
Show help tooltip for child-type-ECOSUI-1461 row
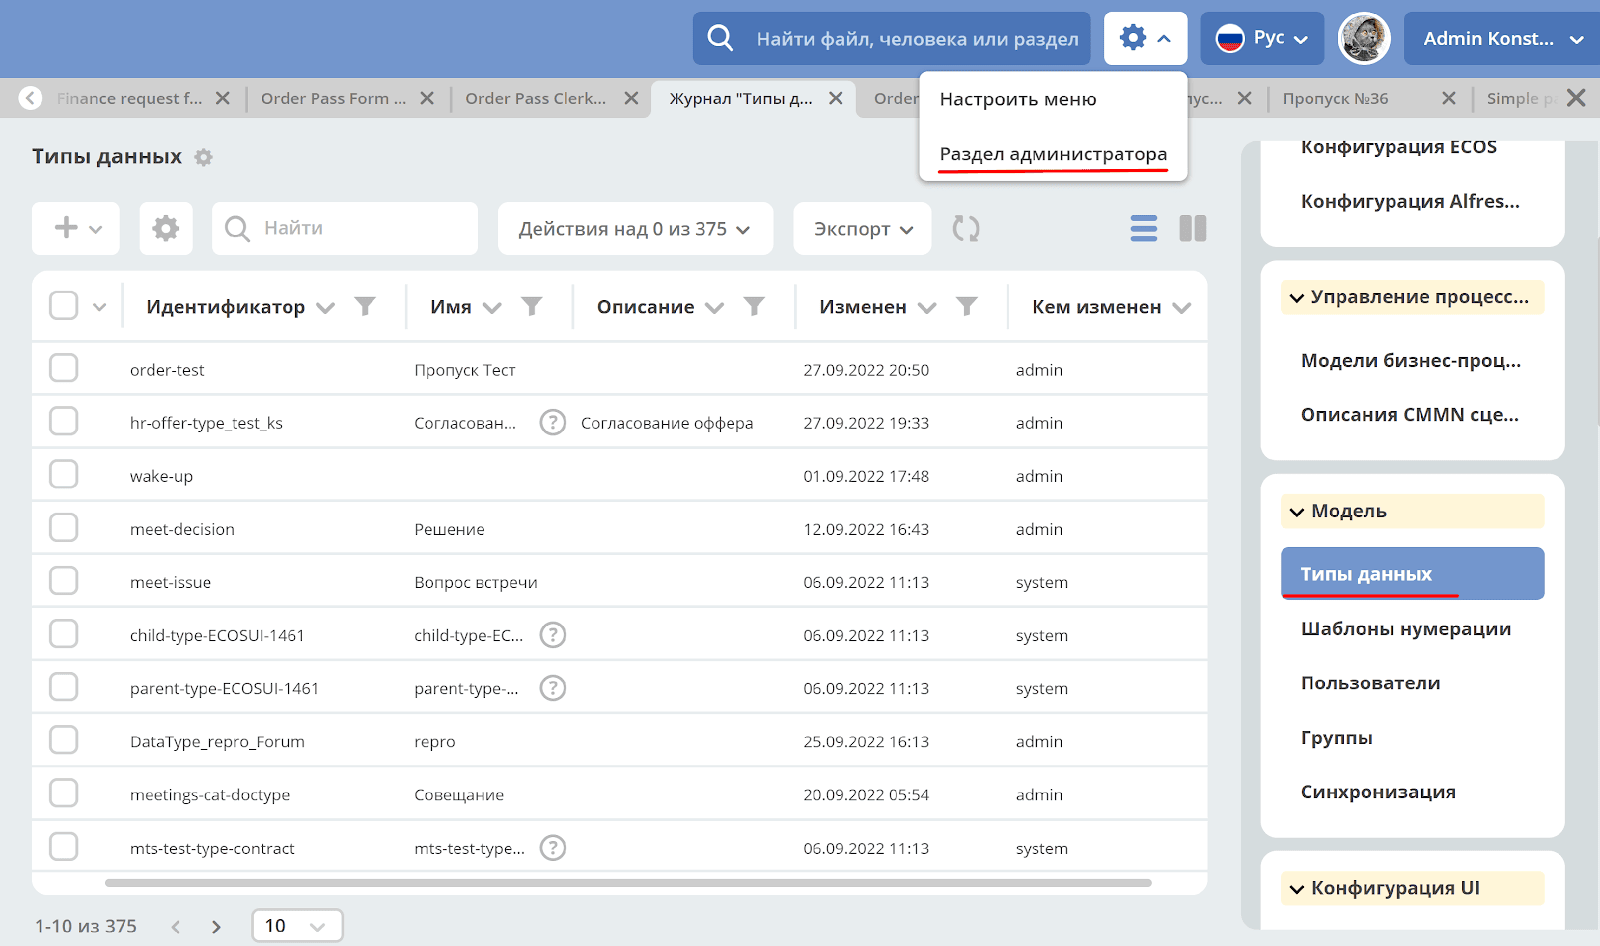[x=553, y=635]
